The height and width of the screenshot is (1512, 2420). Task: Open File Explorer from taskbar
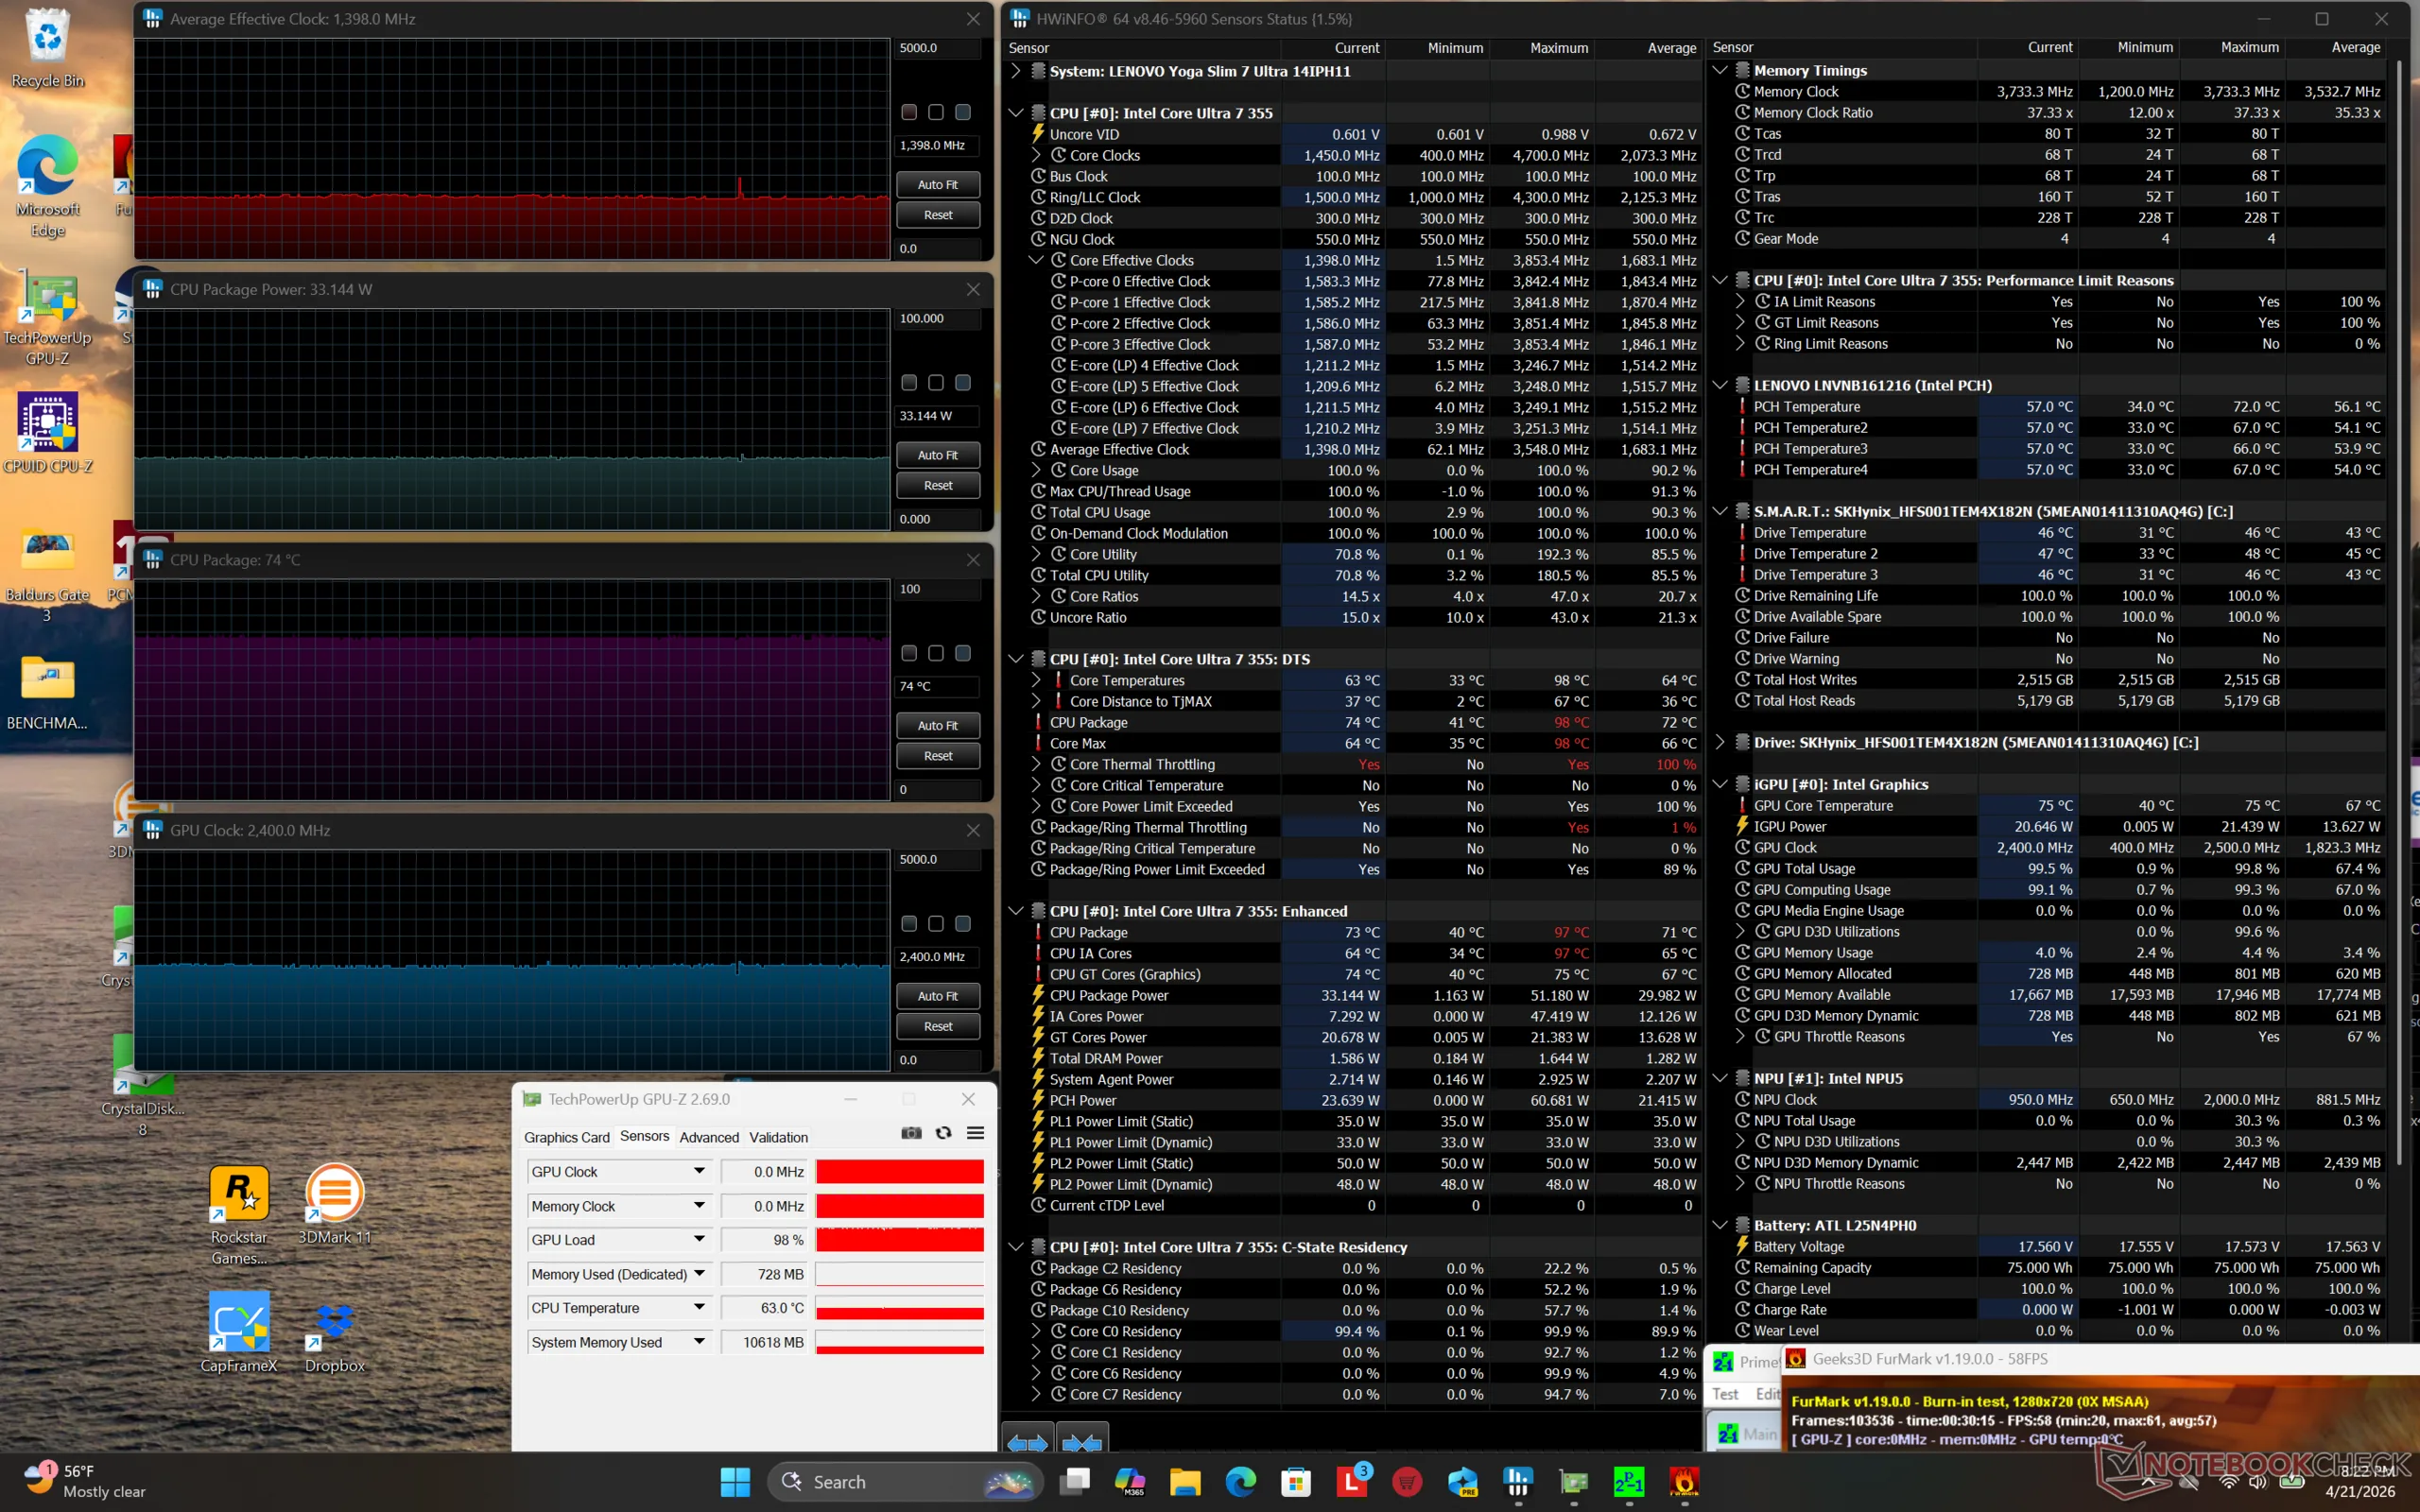(x=1185, y=1481)
